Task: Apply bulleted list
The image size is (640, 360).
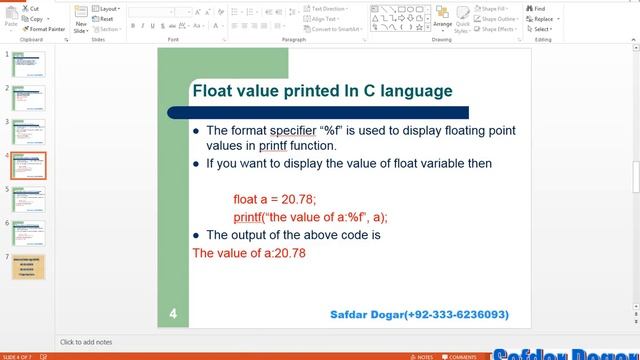Action: pyautogui.click(x=236, y=12)
